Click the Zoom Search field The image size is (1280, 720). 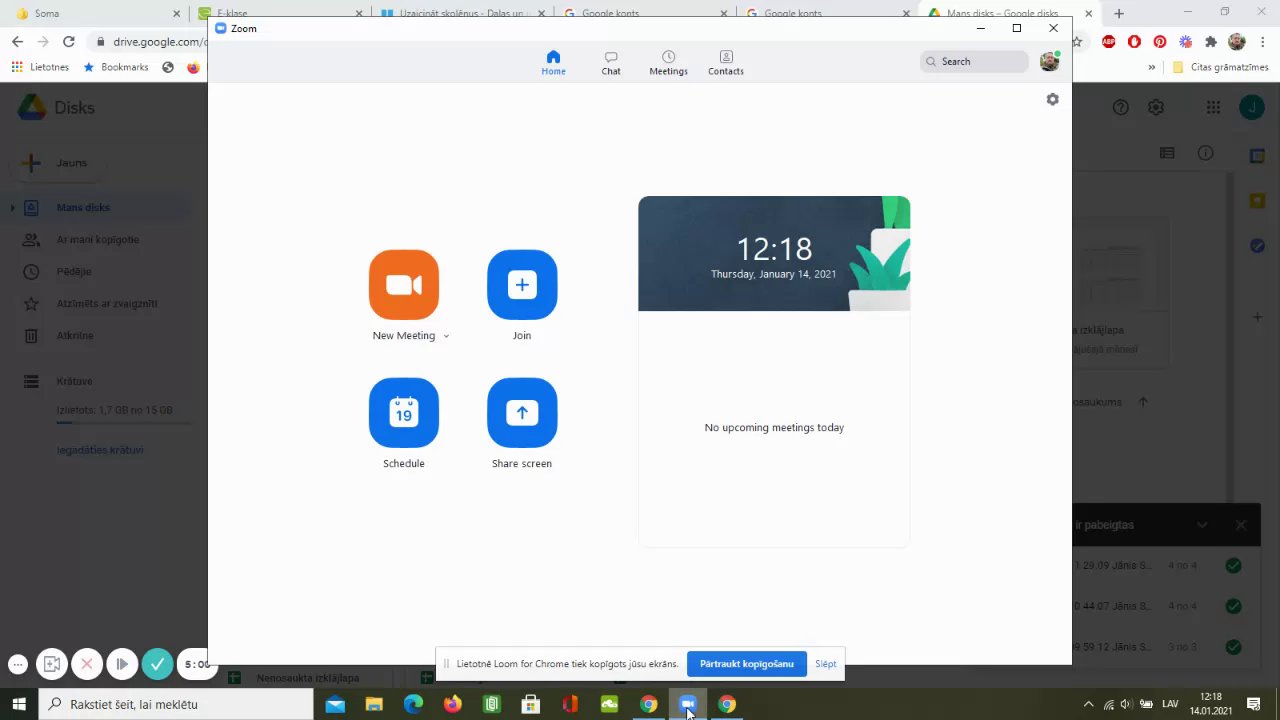974,62
